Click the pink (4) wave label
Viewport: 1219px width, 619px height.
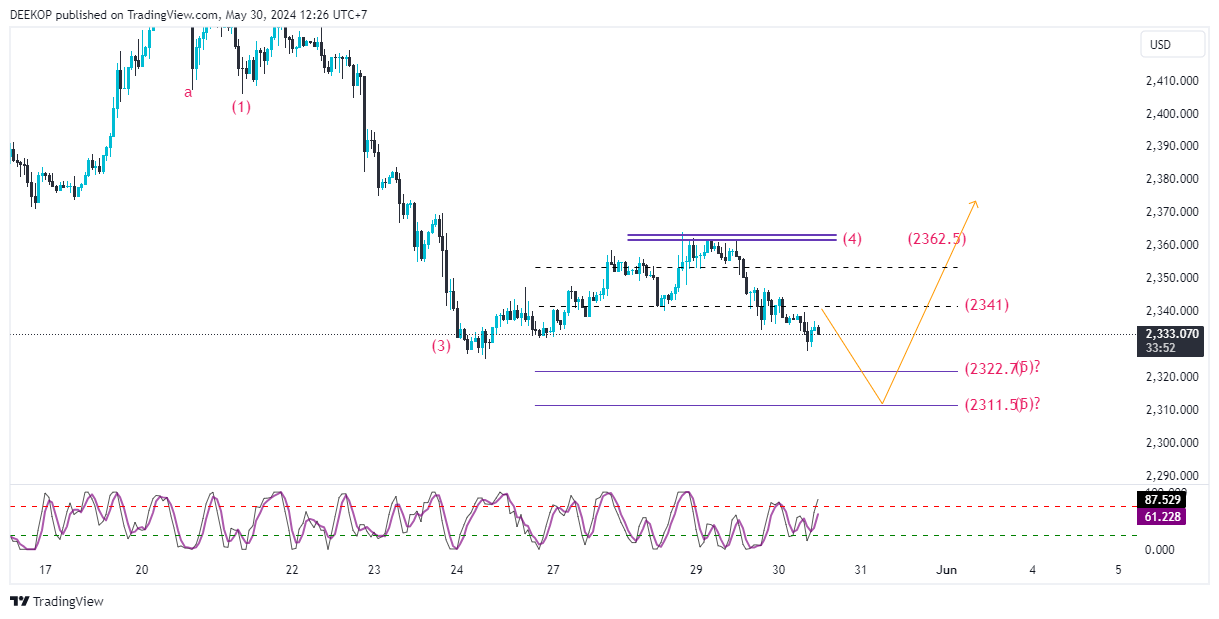point(851,239)
